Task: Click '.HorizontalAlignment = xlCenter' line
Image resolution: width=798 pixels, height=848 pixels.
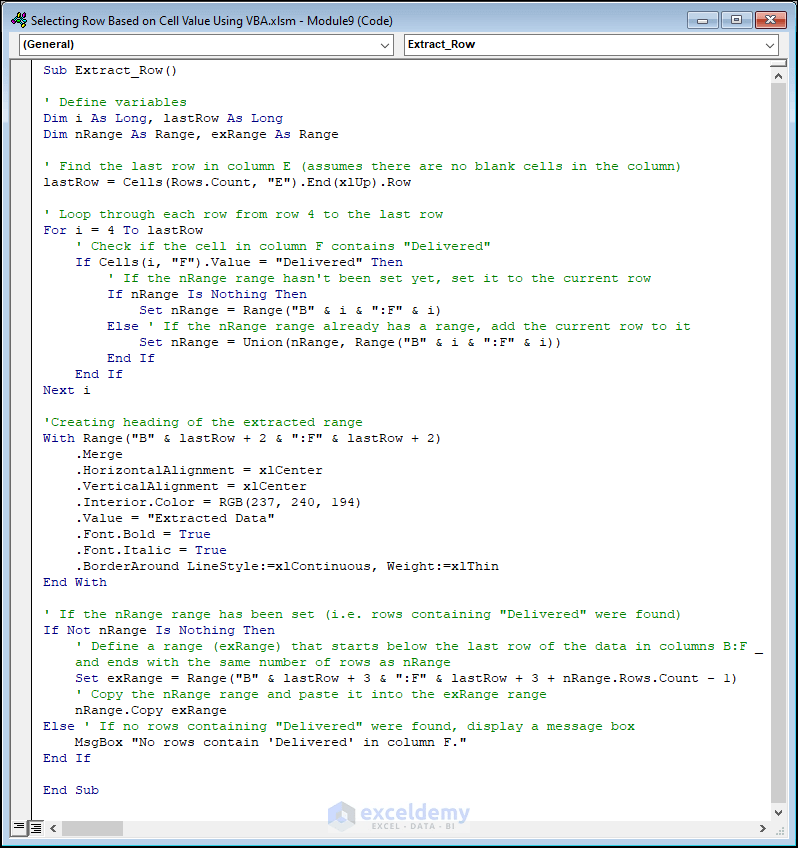Action: [x=199, y=471]
